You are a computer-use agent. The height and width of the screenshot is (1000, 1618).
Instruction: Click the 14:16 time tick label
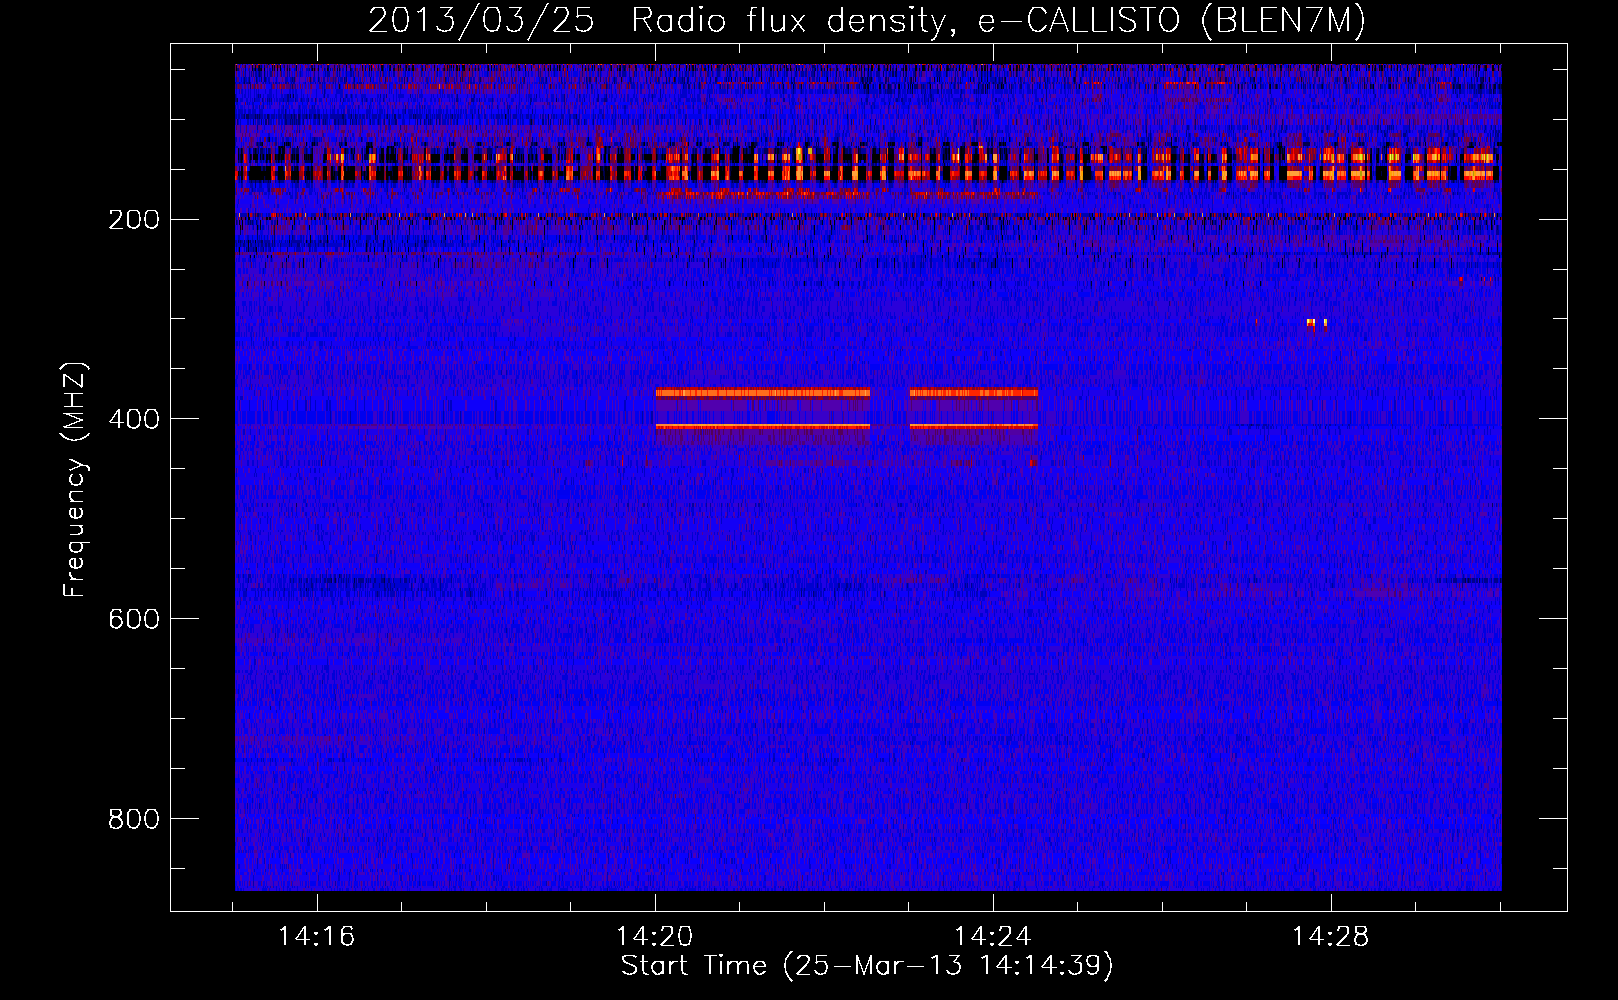[317, 937]
